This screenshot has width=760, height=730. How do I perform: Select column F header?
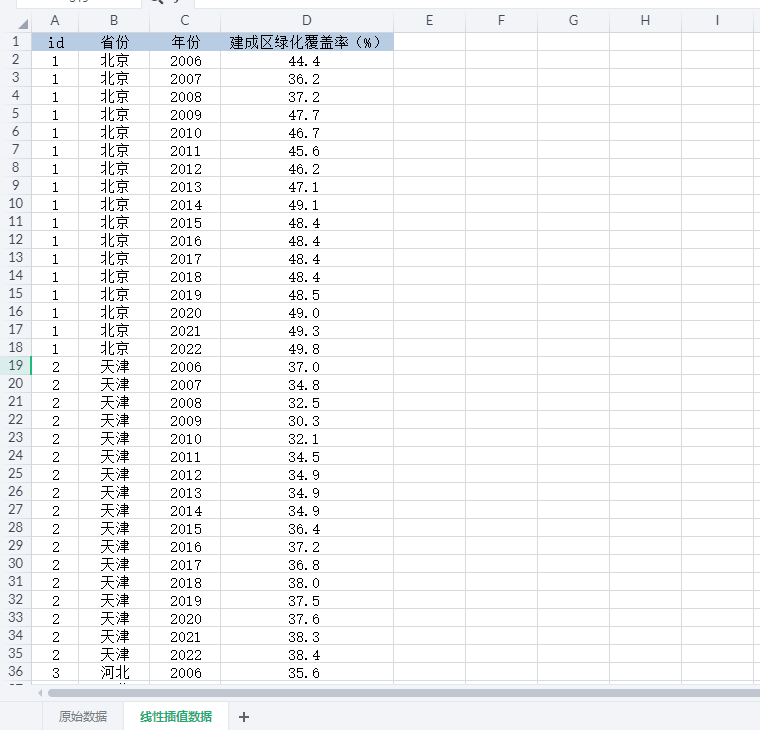click(501, 20)
